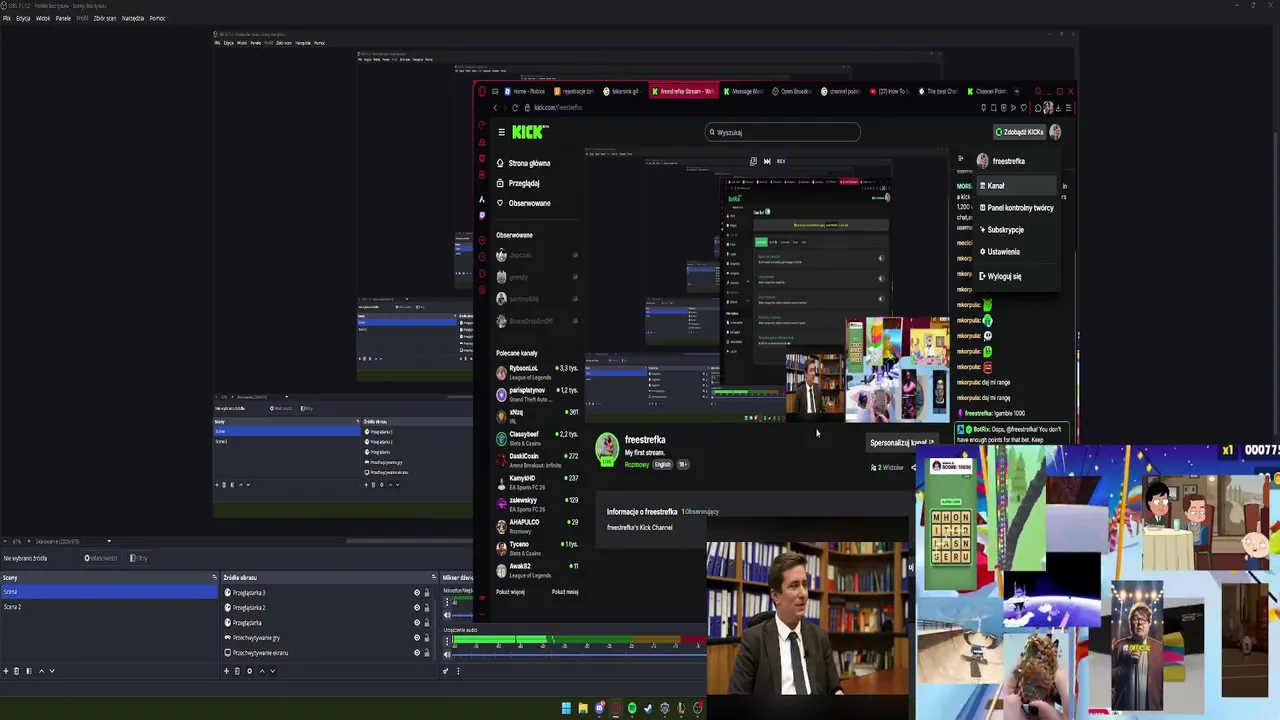The height and width of the screenshot is (720, 1280).
Task: Click the kick.com/freestrefka address bar
Action: click(x=556, y=108)
